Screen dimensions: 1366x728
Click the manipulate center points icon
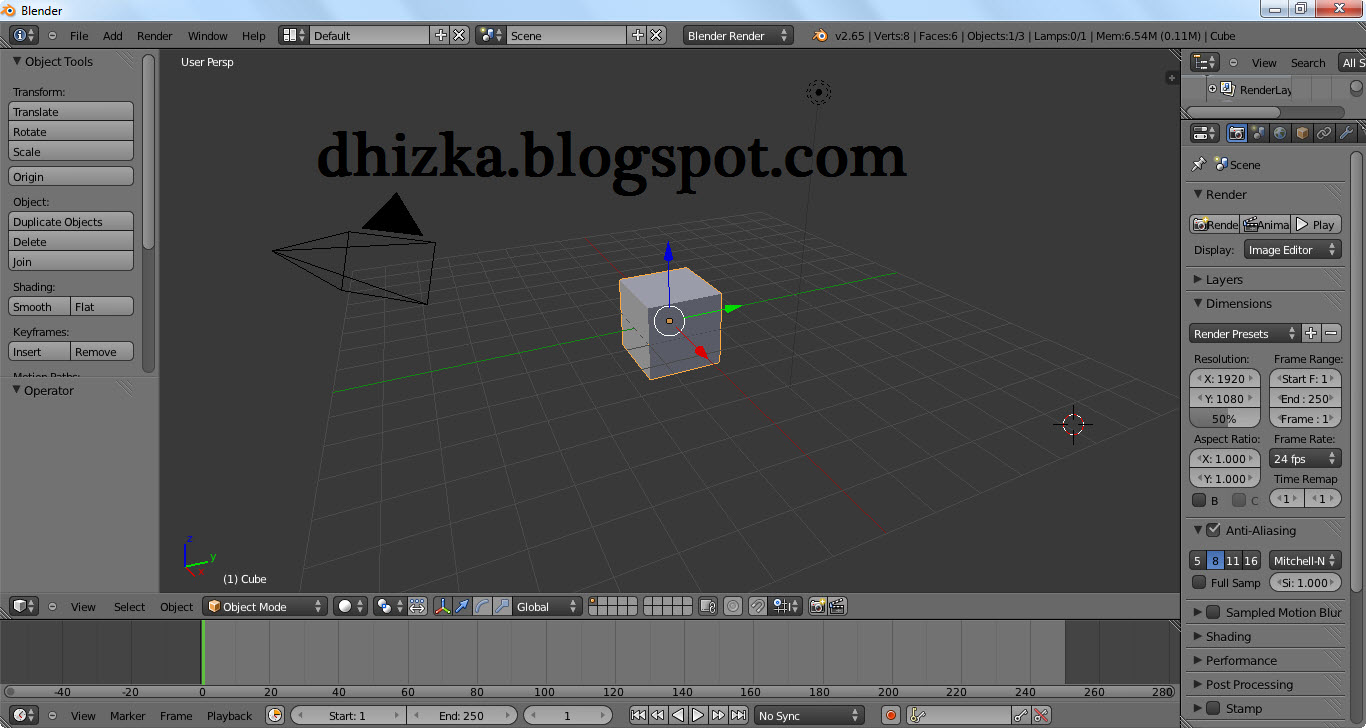418,606
